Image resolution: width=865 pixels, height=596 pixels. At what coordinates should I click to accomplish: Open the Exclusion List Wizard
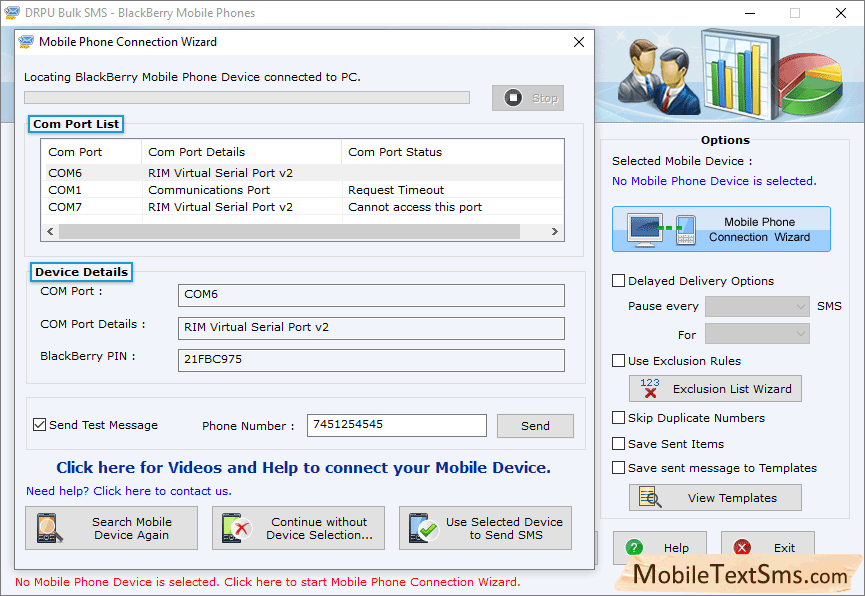[x=716, y=389]
